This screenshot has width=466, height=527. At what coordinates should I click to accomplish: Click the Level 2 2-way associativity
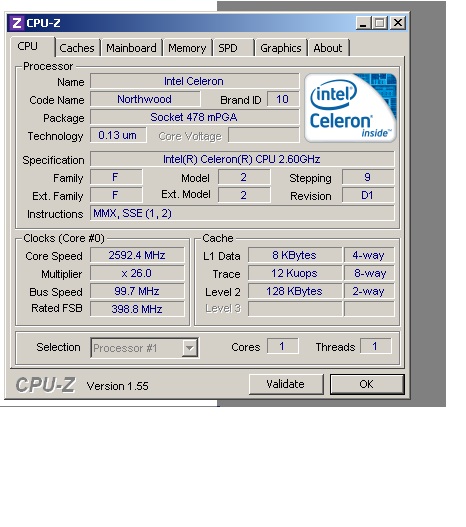[369, 291]
